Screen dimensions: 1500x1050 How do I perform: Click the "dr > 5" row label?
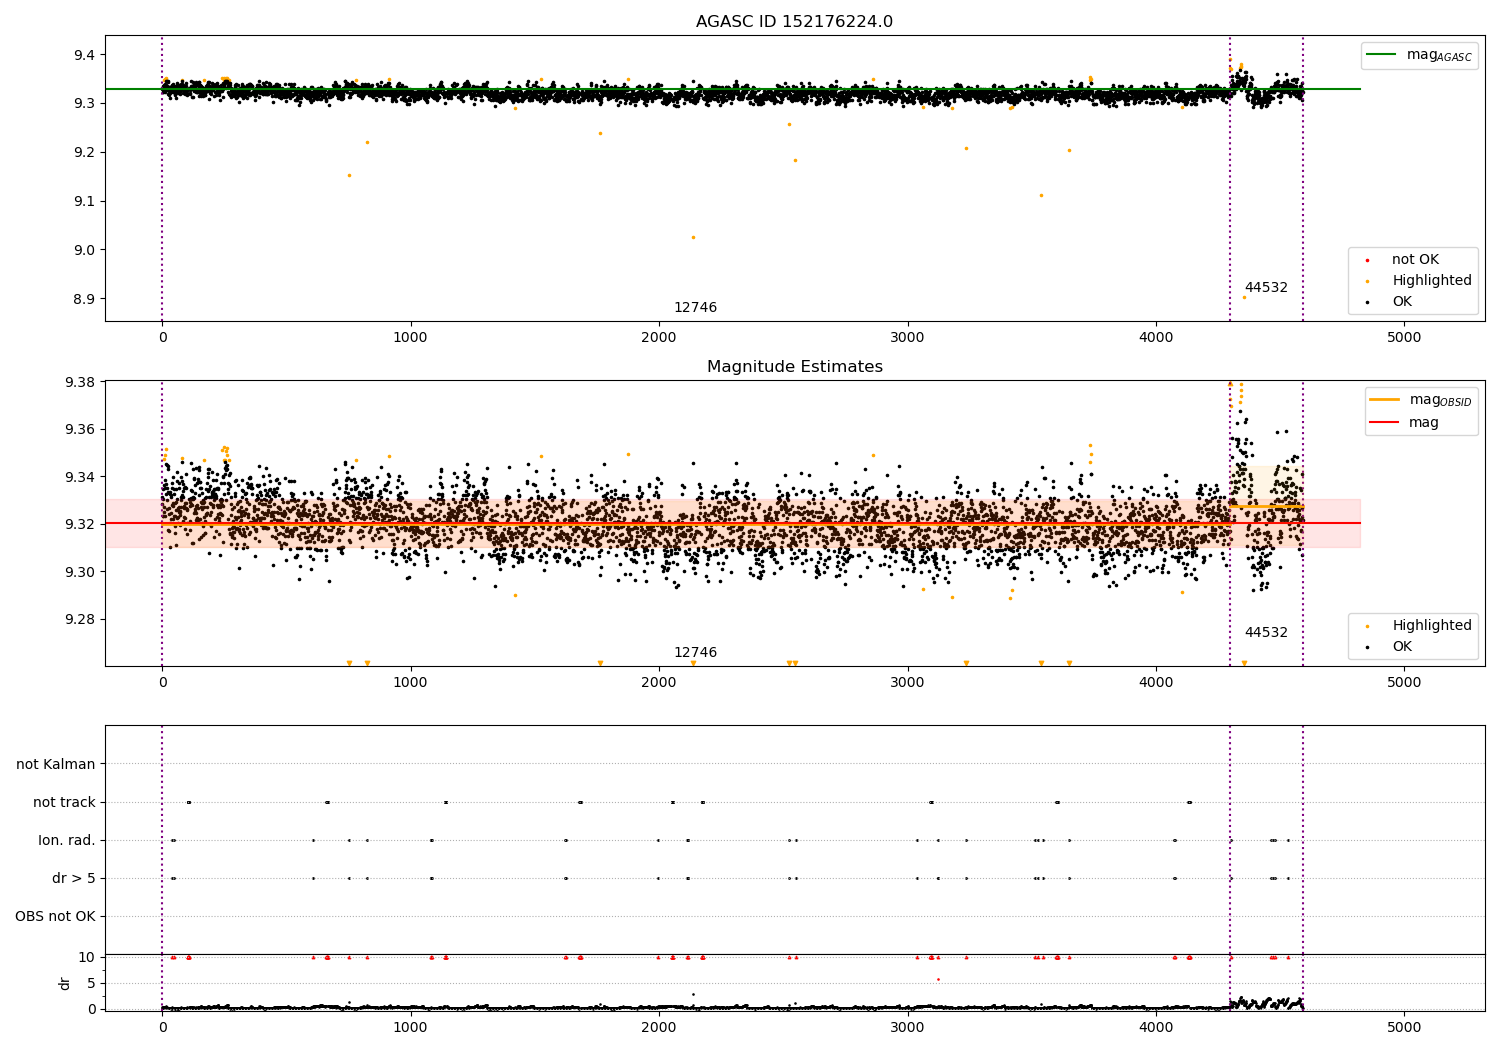tap(74, 879)
